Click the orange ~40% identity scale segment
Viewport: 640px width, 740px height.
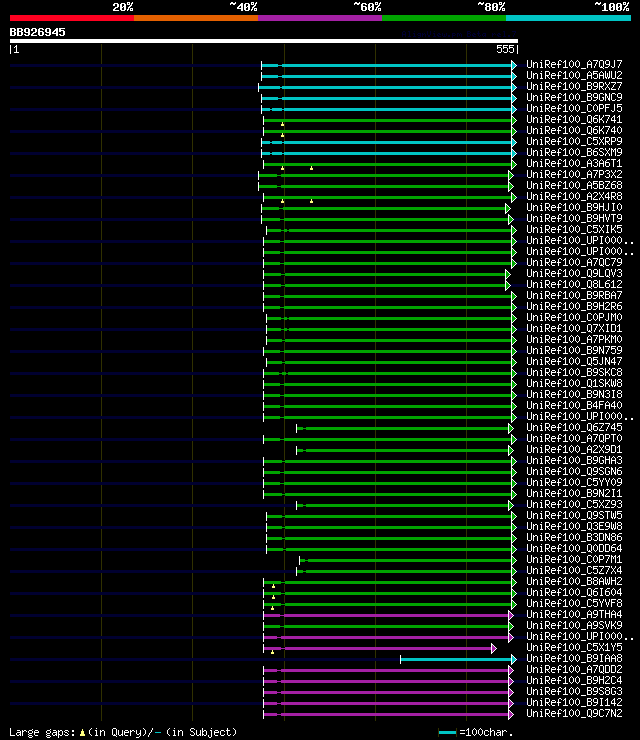tap(196, 18)
